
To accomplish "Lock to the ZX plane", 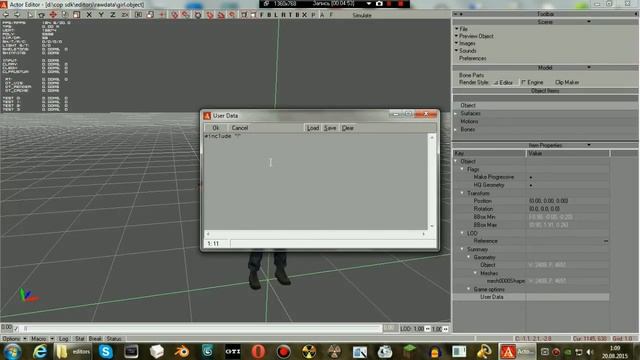I will (125, 15).
